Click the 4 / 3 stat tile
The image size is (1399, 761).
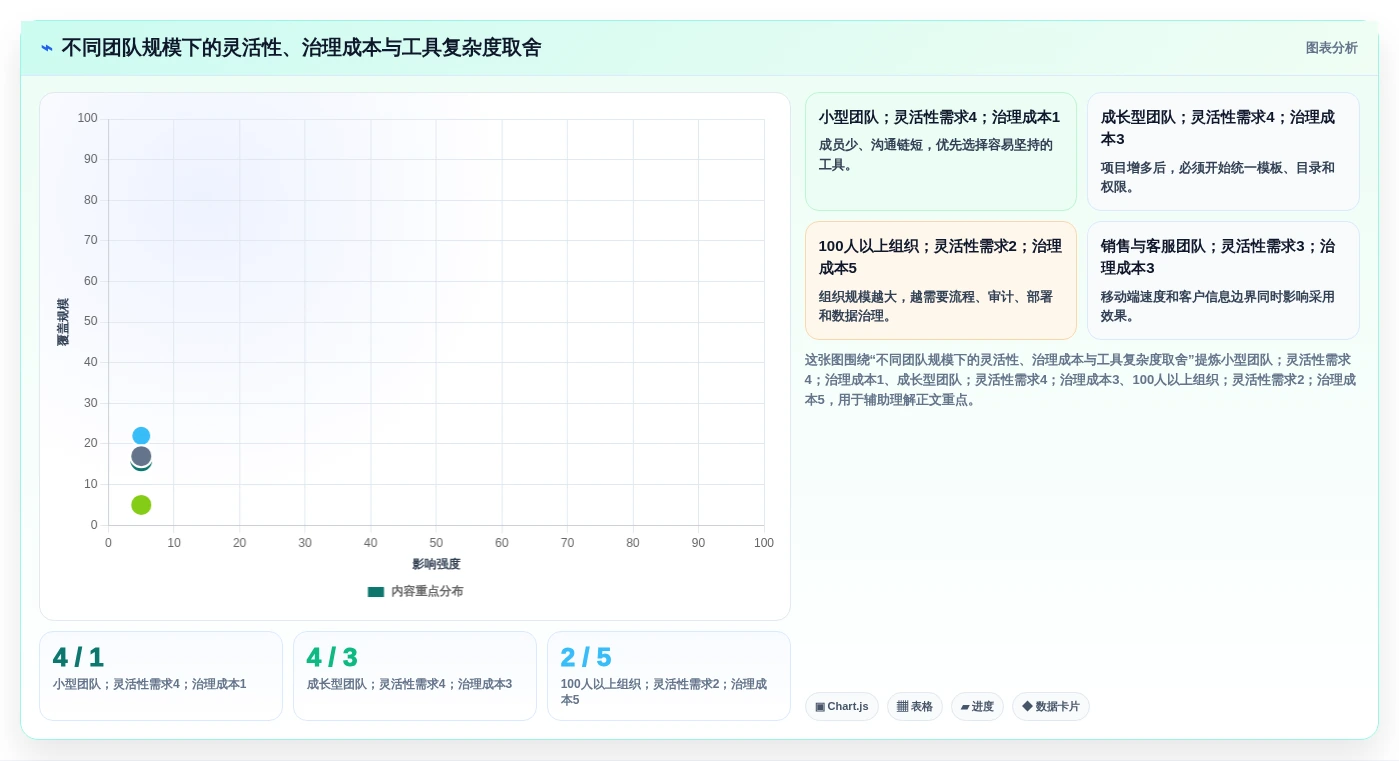coord(415,676)
